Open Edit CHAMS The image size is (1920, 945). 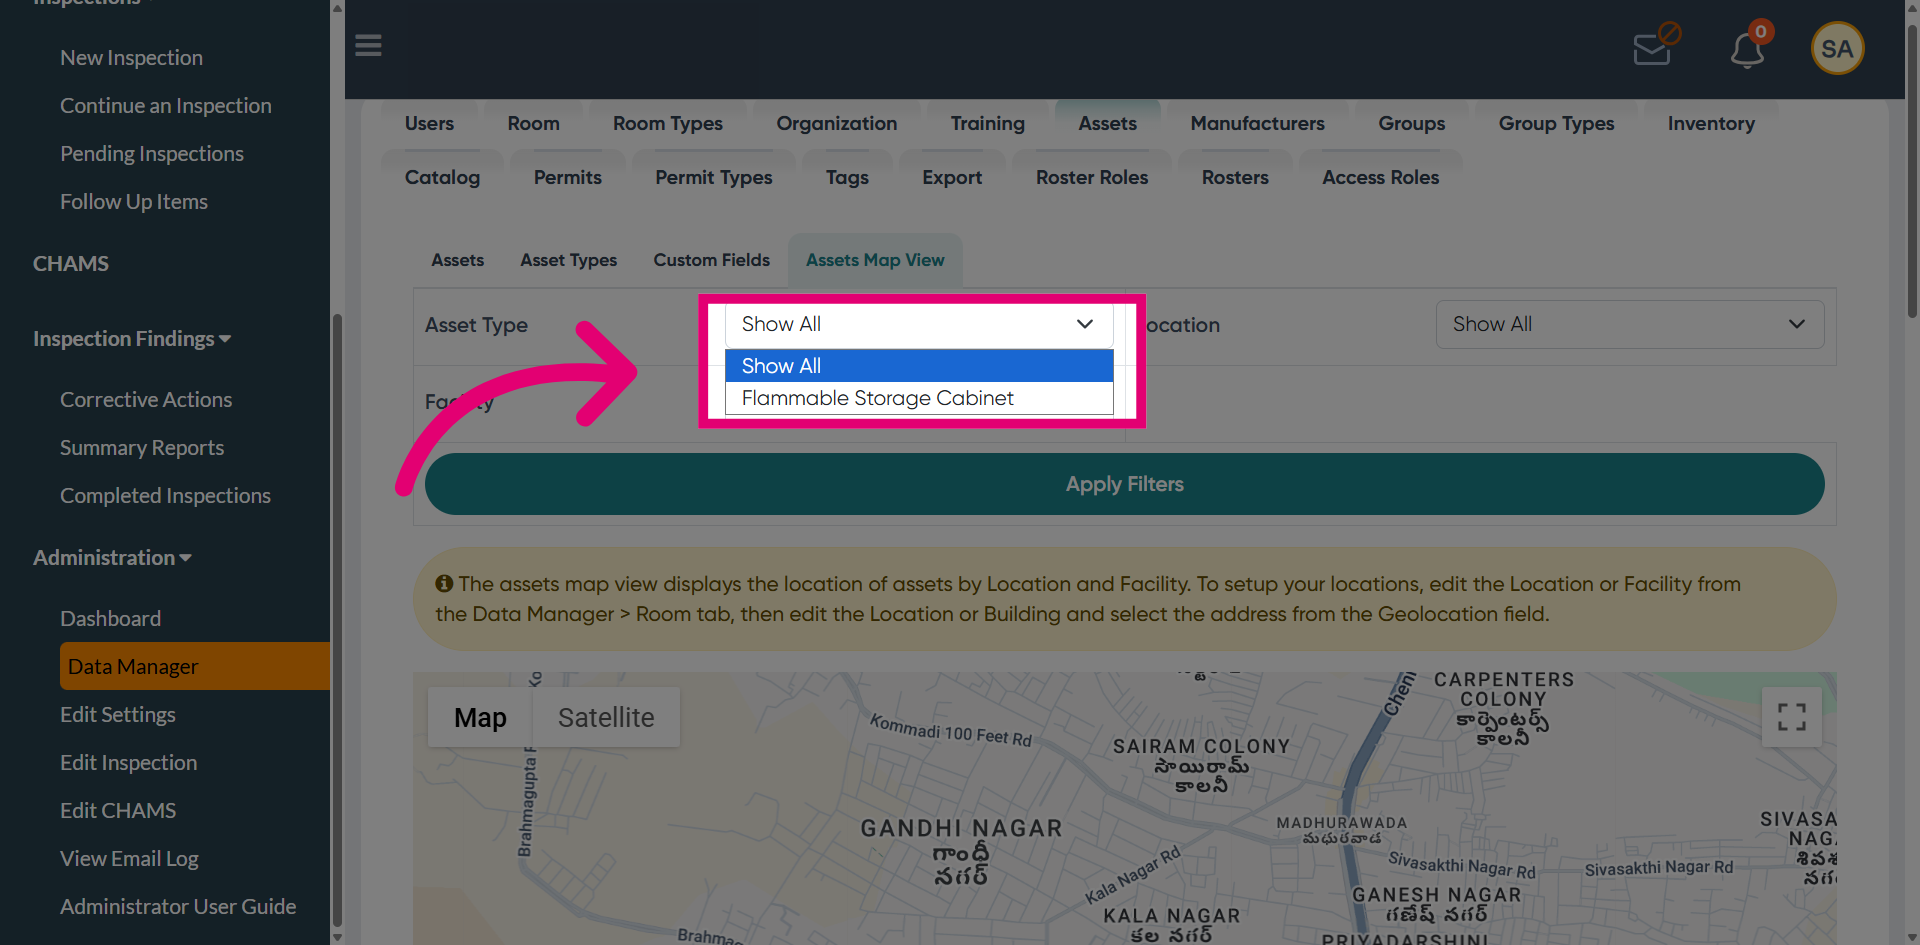click(x=118, y=811)
